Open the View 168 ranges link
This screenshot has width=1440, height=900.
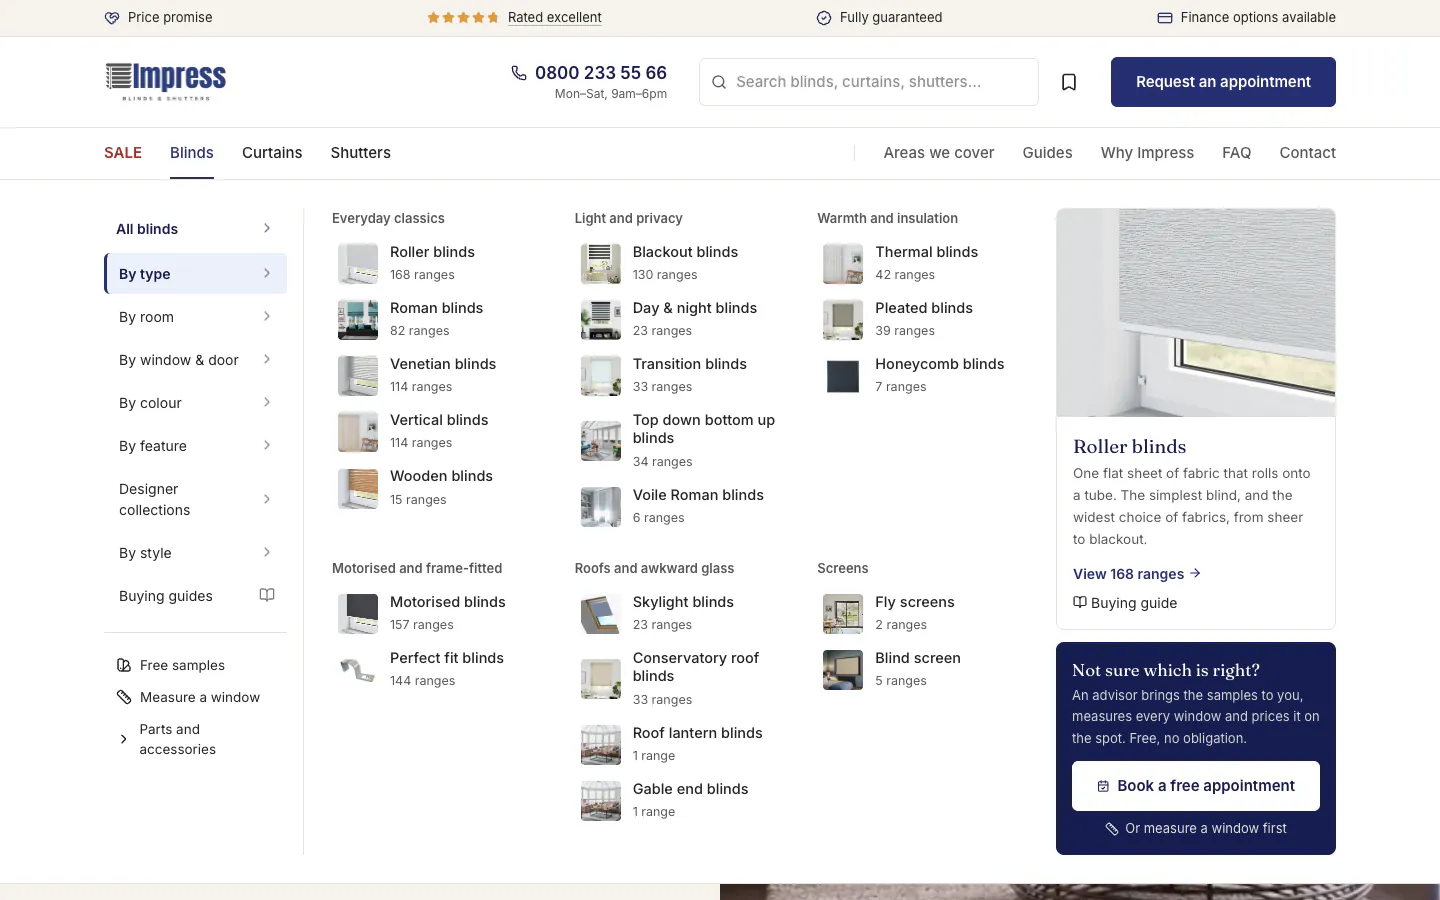[1137, 574]
